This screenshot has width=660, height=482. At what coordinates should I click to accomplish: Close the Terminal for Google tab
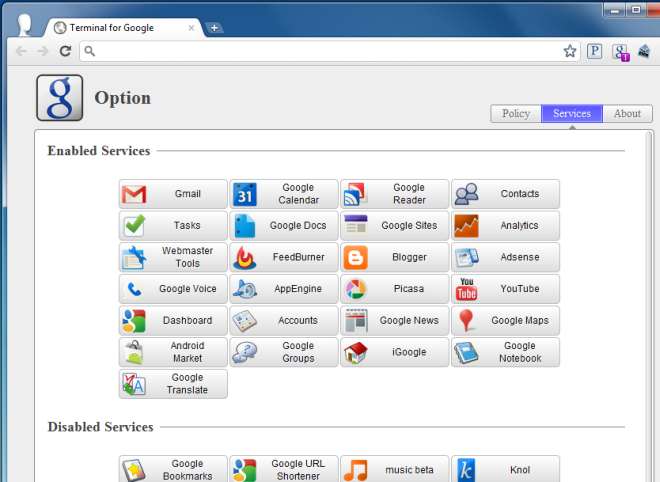[191, 28]
